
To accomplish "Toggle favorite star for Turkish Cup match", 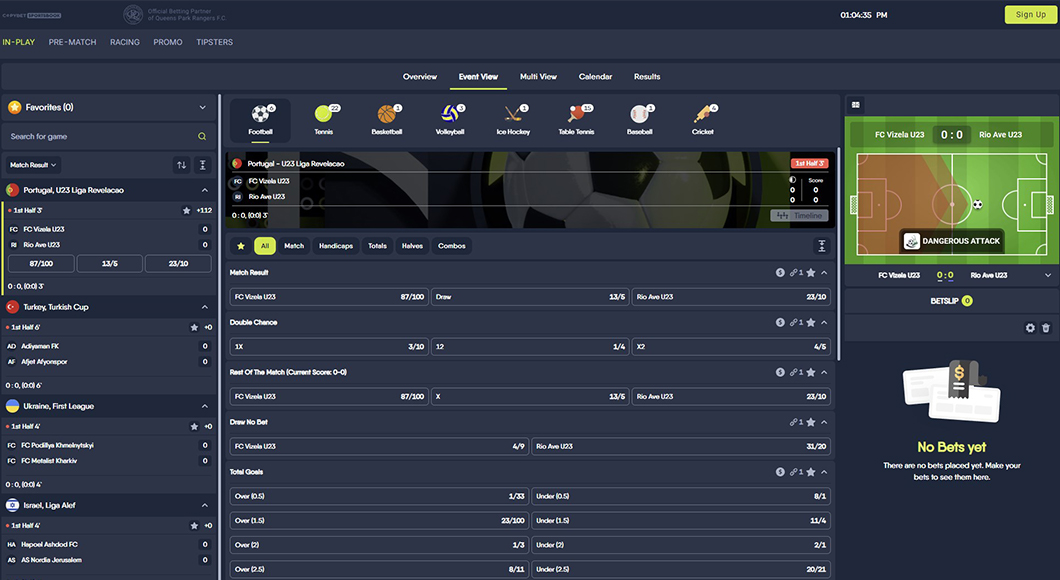I will (x=195, y=327).
